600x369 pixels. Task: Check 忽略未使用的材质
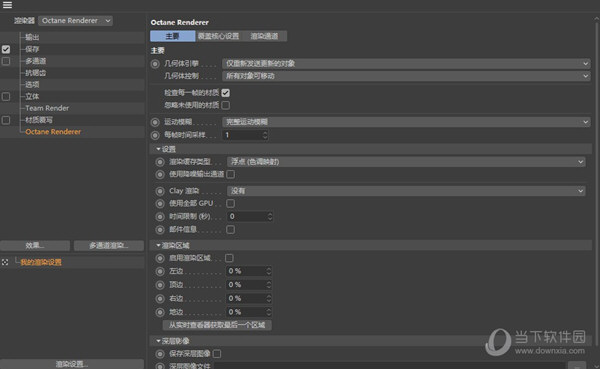pyautogui.click(x=225, y=105)
